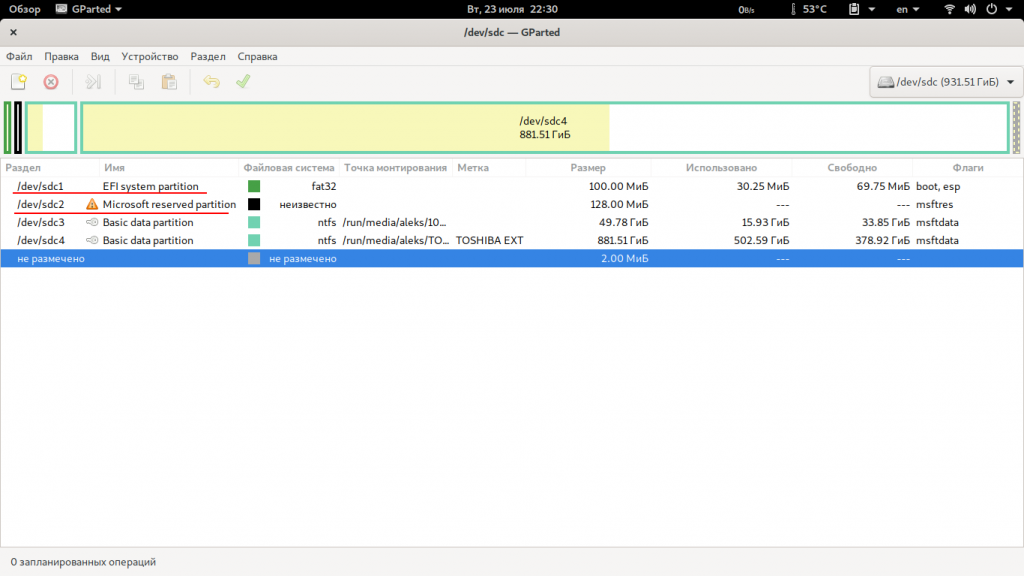1024x576 pixels.
Task: Open the Справка menu
Action: pyautogui.click(x=257, y=56)
